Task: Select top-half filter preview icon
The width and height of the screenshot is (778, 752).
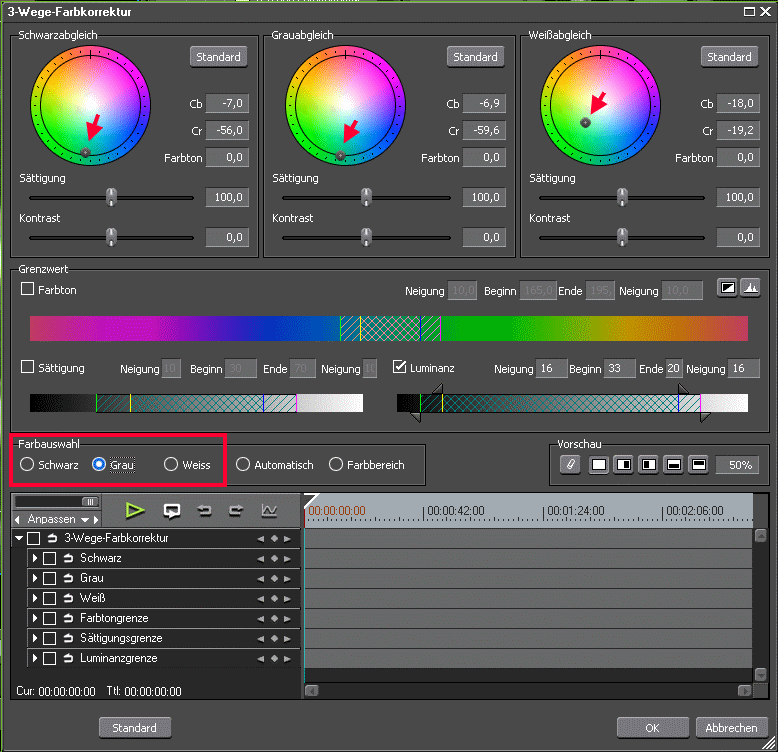Action: [699, 465]
